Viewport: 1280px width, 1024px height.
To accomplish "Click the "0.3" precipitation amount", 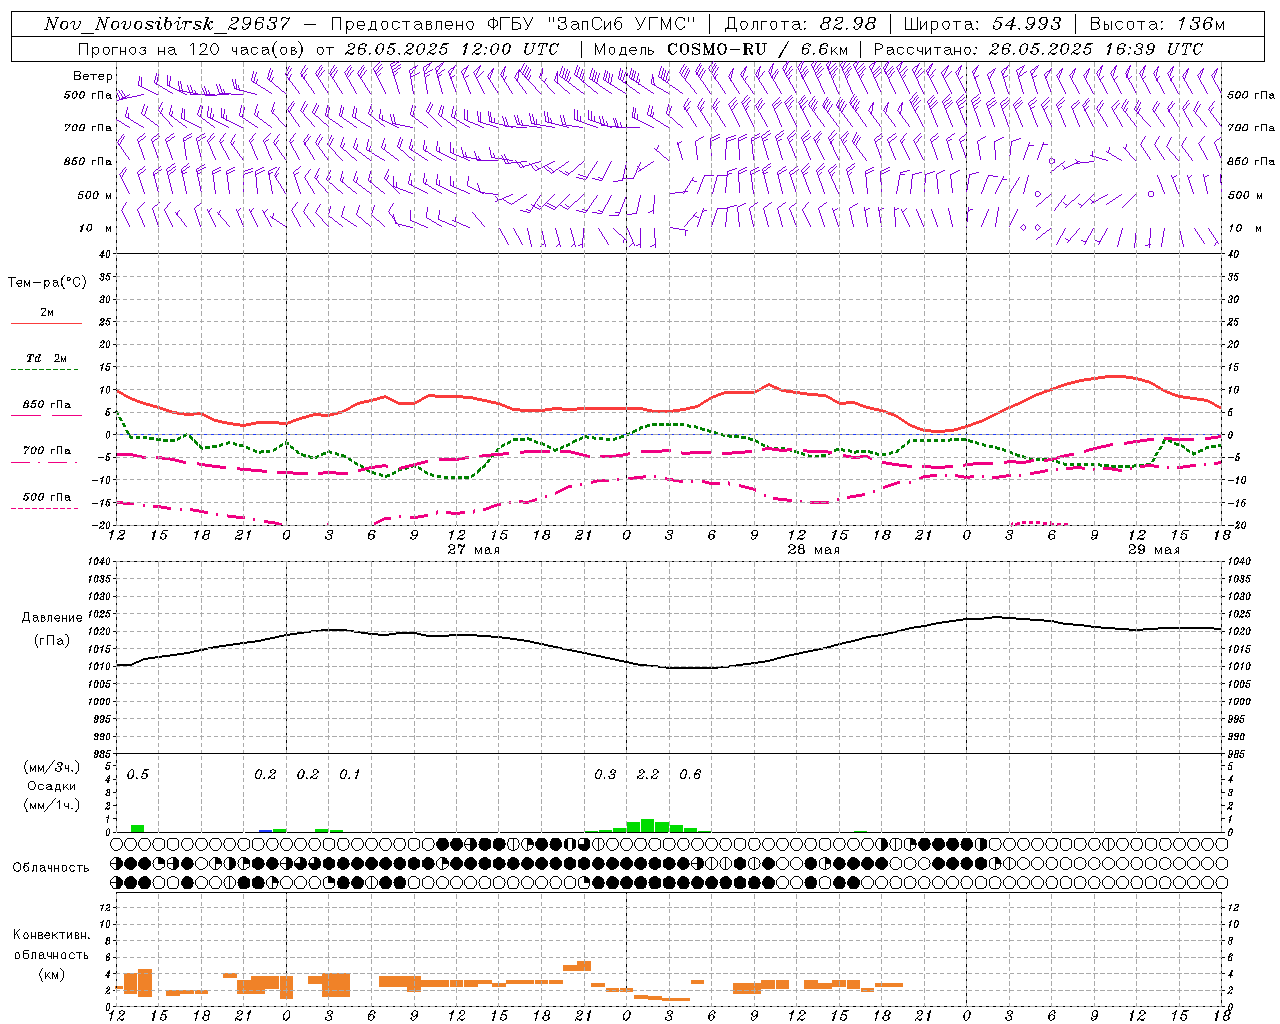I will (605, 775).
